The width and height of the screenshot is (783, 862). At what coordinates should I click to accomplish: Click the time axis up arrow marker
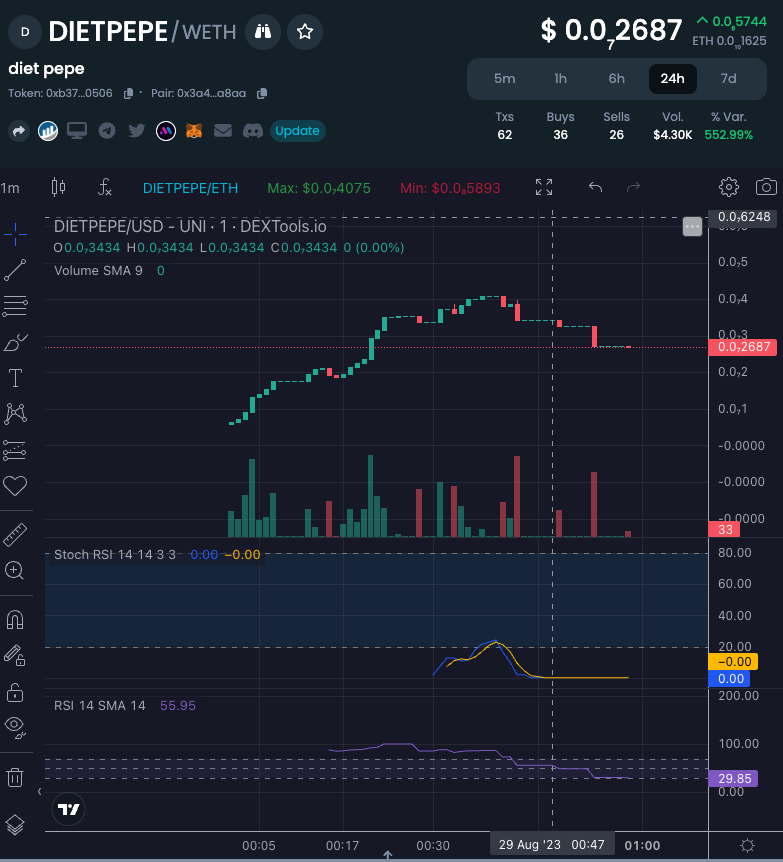(x=388, y=855)
